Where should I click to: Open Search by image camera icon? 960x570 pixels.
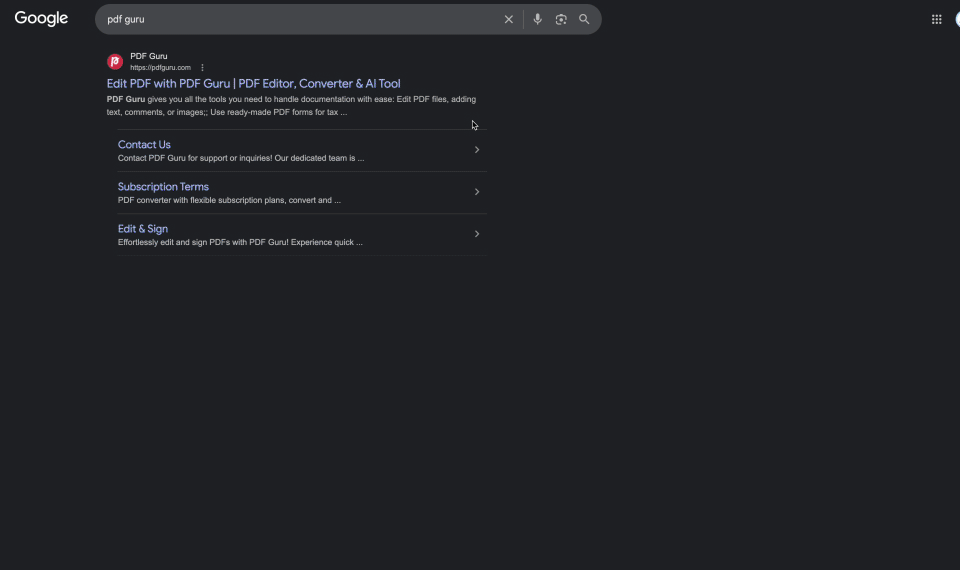(x=561, y=20)
